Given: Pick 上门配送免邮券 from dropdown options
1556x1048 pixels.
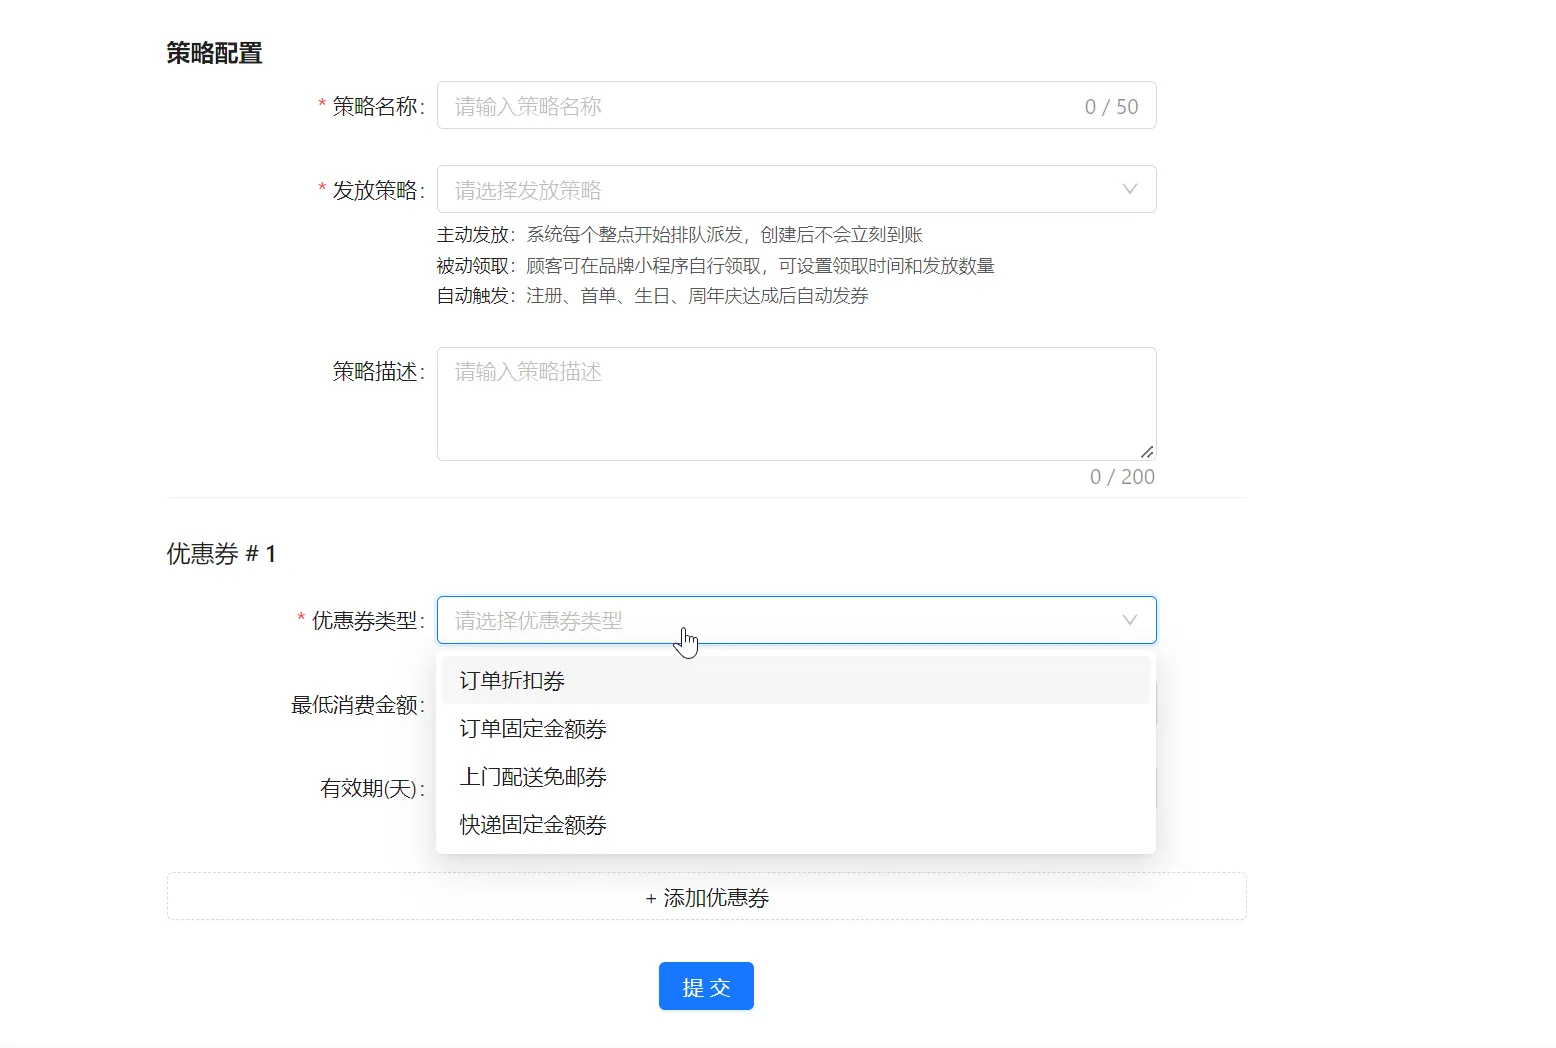Looking at the screenshot, I should click(x=796, y=777).
